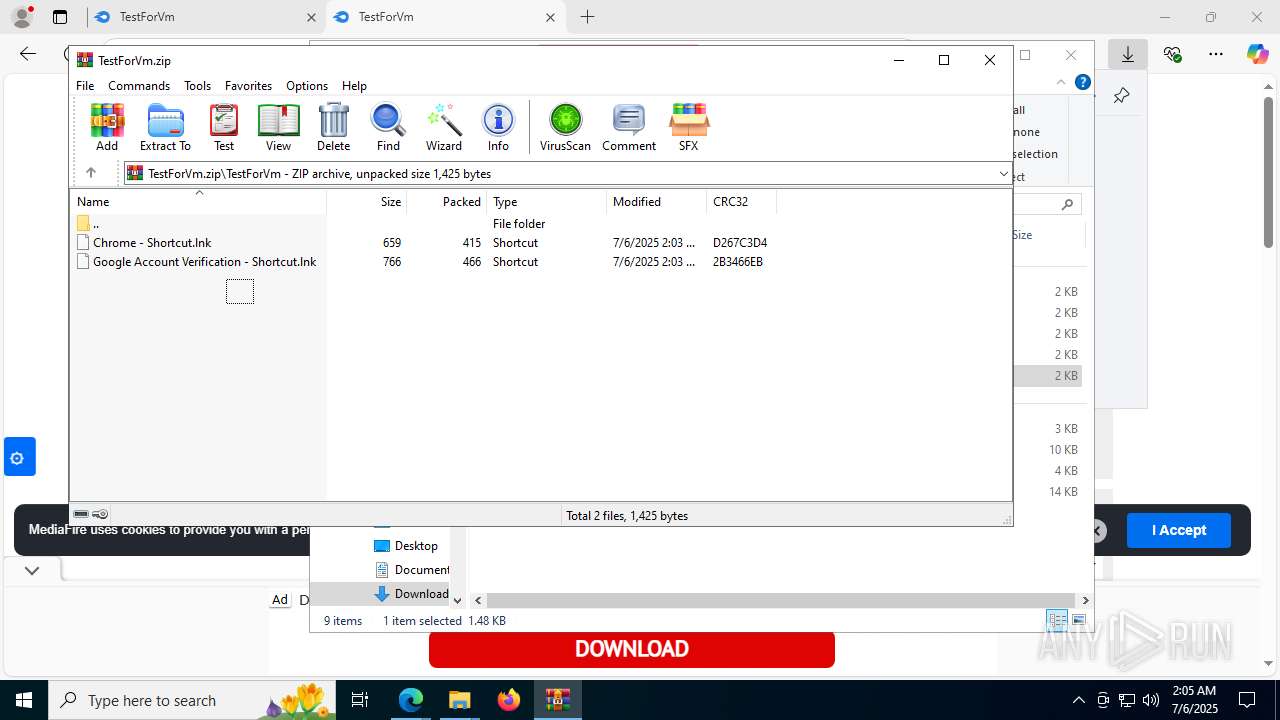Viewport: 1280px width, 720px height.
Task: Show hidden system tray icons
Action: 1078,700
